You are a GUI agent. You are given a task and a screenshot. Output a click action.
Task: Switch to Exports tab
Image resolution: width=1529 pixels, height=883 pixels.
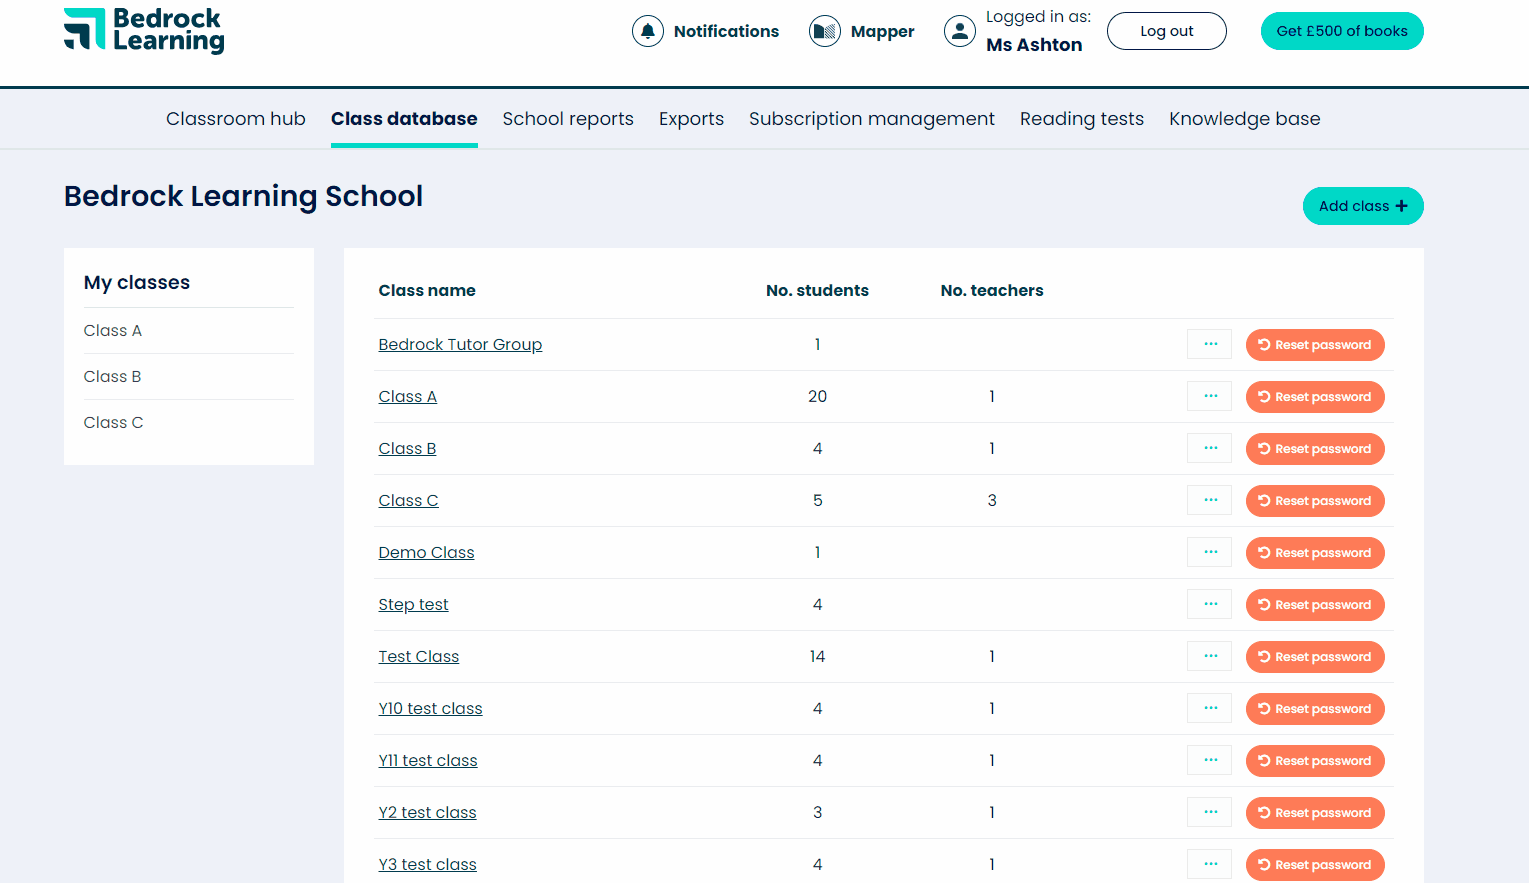(x=691, y=119)
